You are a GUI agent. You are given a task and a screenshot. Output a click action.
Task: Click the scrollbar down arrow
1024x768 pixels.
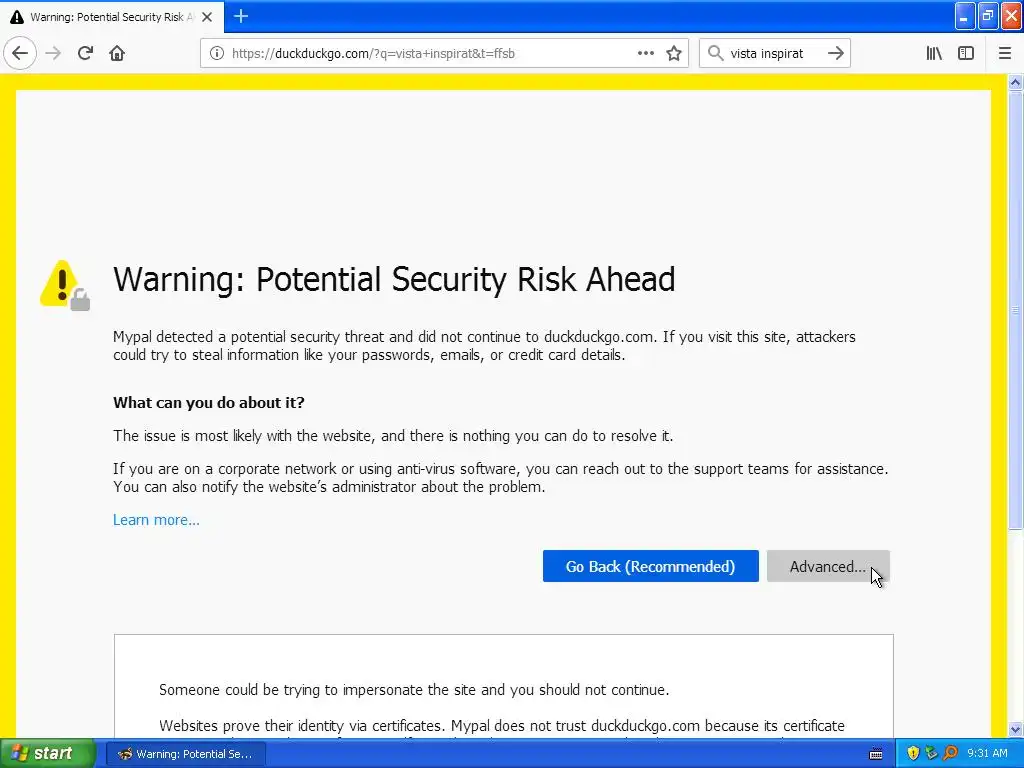click(x=1016, y=729)
